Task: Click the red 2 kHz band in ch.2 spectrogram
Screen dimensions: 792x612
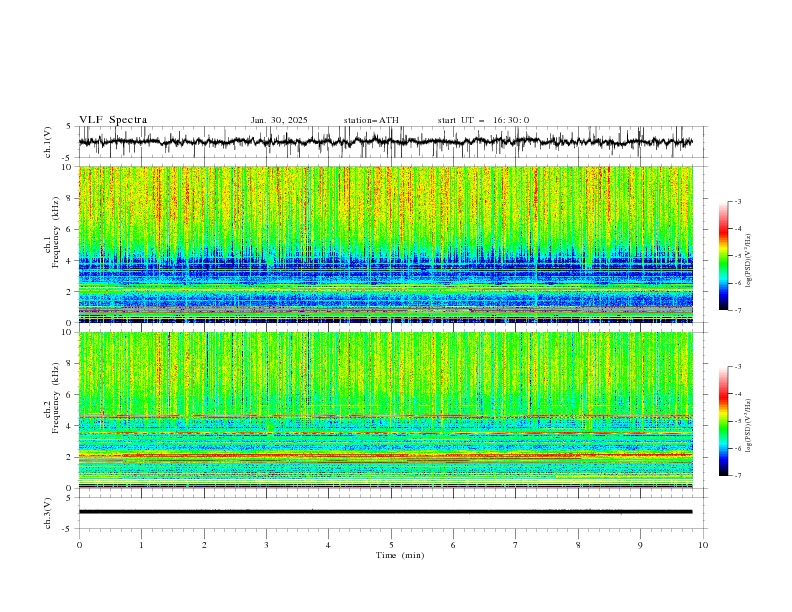Action: [385, 456]
